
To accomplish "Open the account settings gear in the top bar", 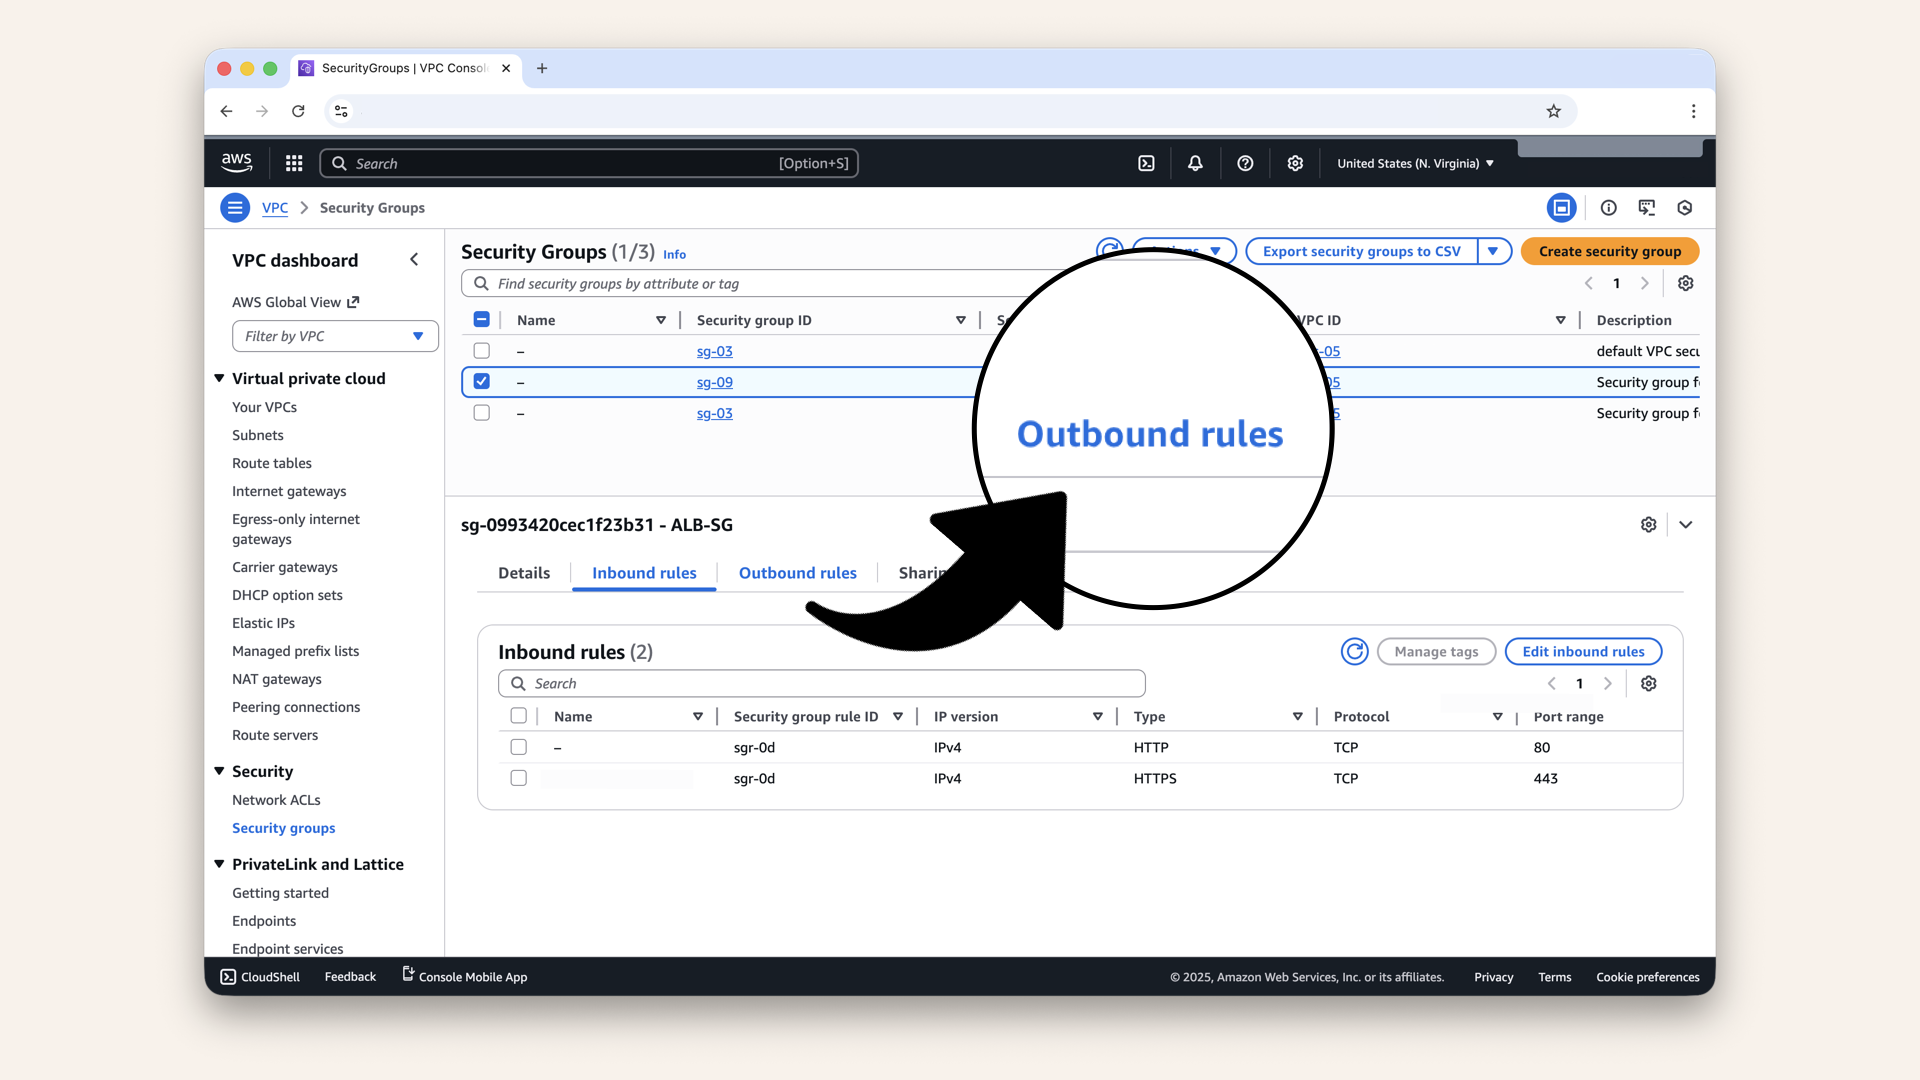I will click(1295, 162).
